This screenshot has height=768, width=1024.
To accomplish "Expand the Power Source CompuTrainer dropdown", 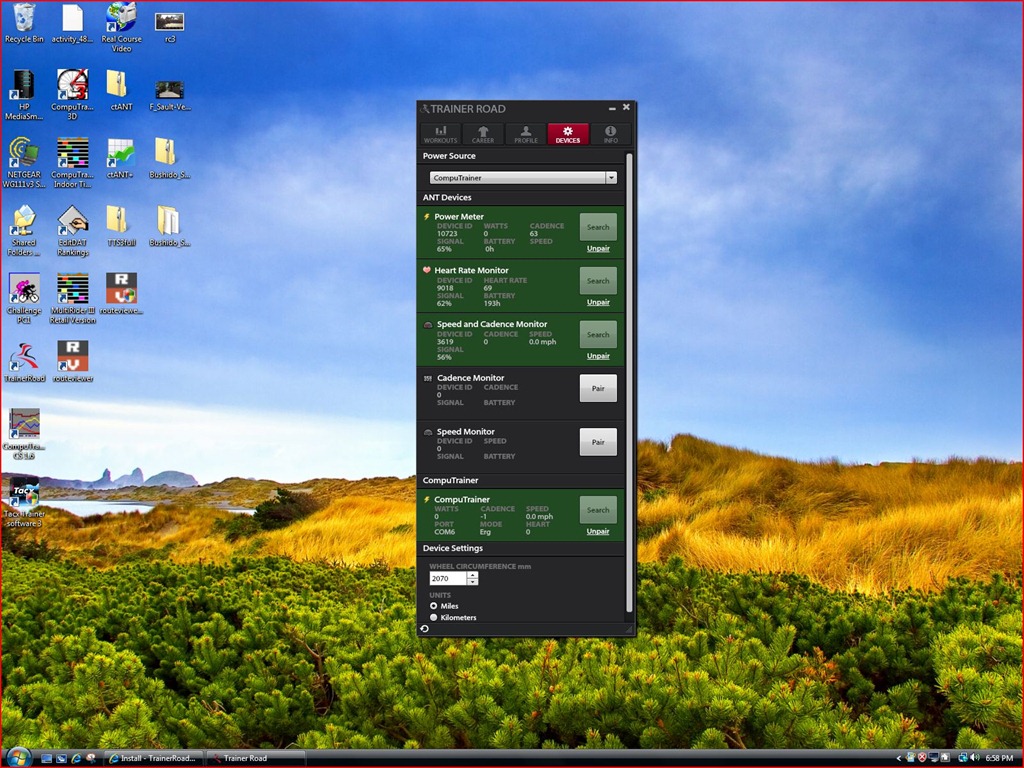I will point(611,178).
